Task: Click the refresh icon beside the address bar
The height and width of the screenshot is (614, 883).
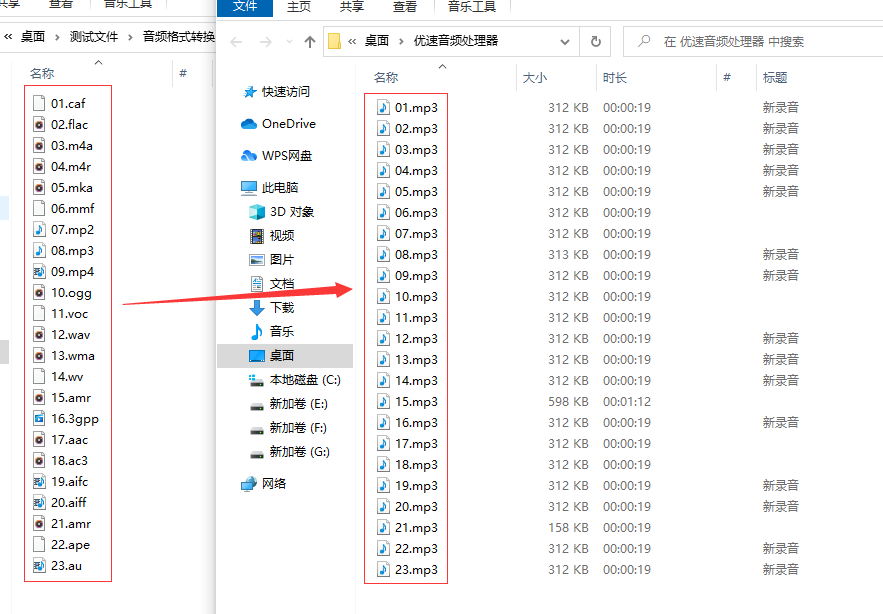Action: (x=594, y=41)
